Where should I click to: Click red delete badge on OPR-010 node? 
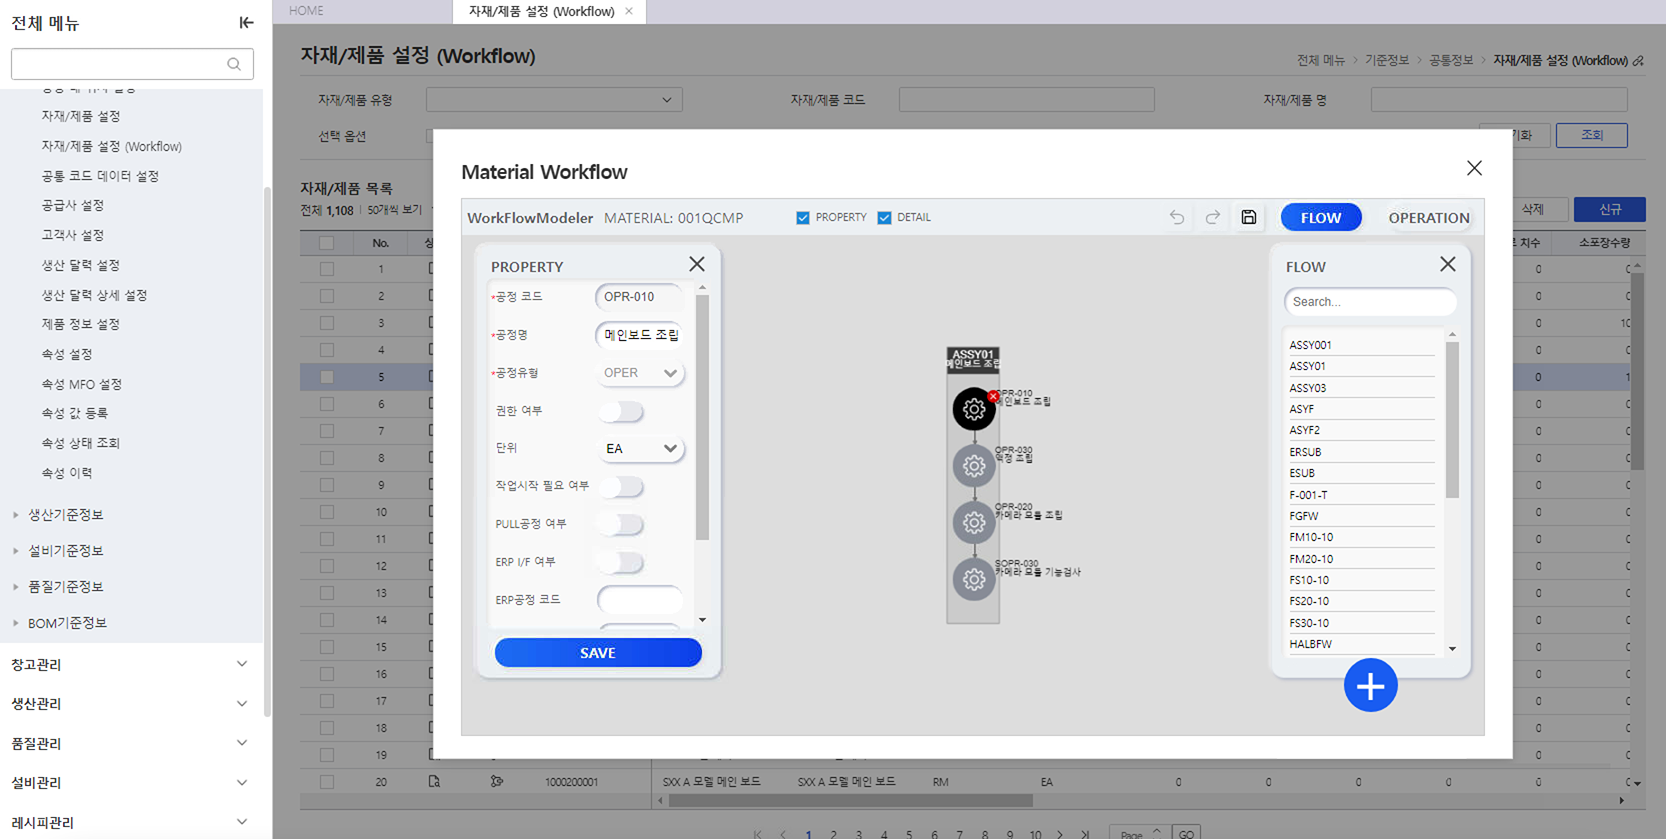pos(993,397)
